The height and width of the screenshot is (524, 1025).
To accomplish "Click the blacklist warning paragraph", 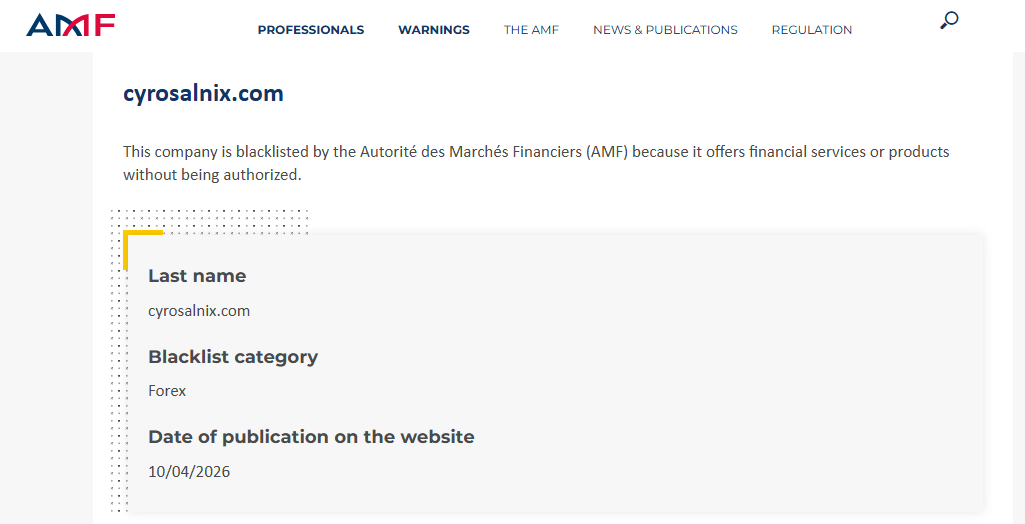I will [x=536, y=163].
